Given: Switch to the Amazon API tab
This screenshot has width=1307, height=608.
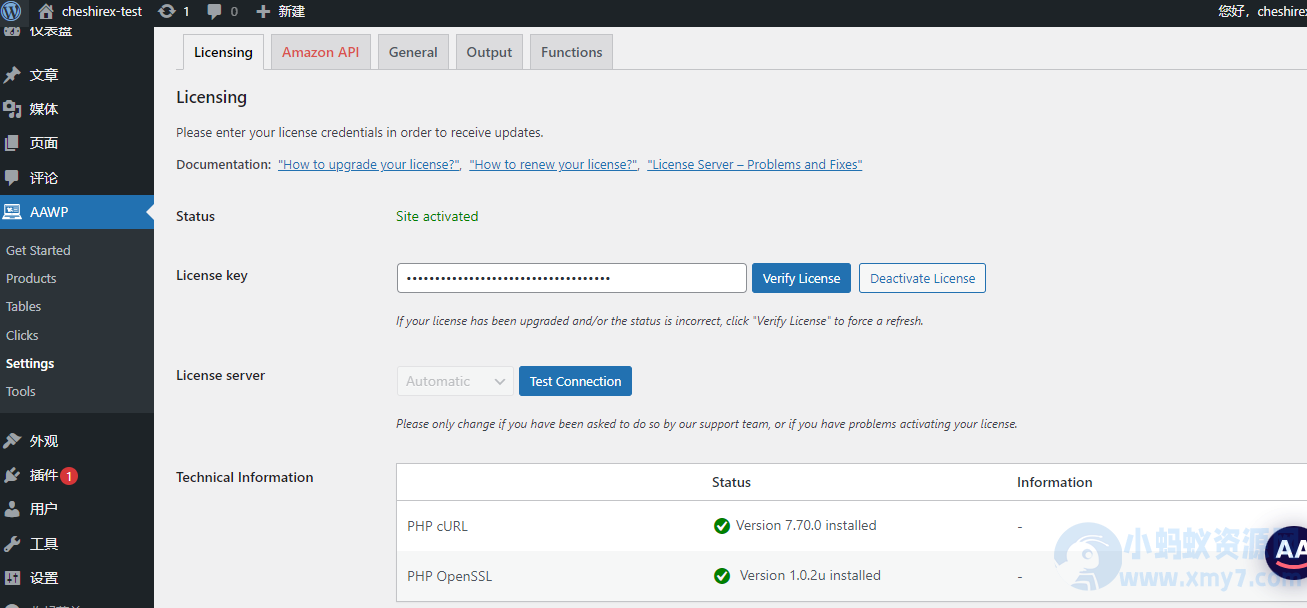Looking at the screenshot, I should pos(320,51).
